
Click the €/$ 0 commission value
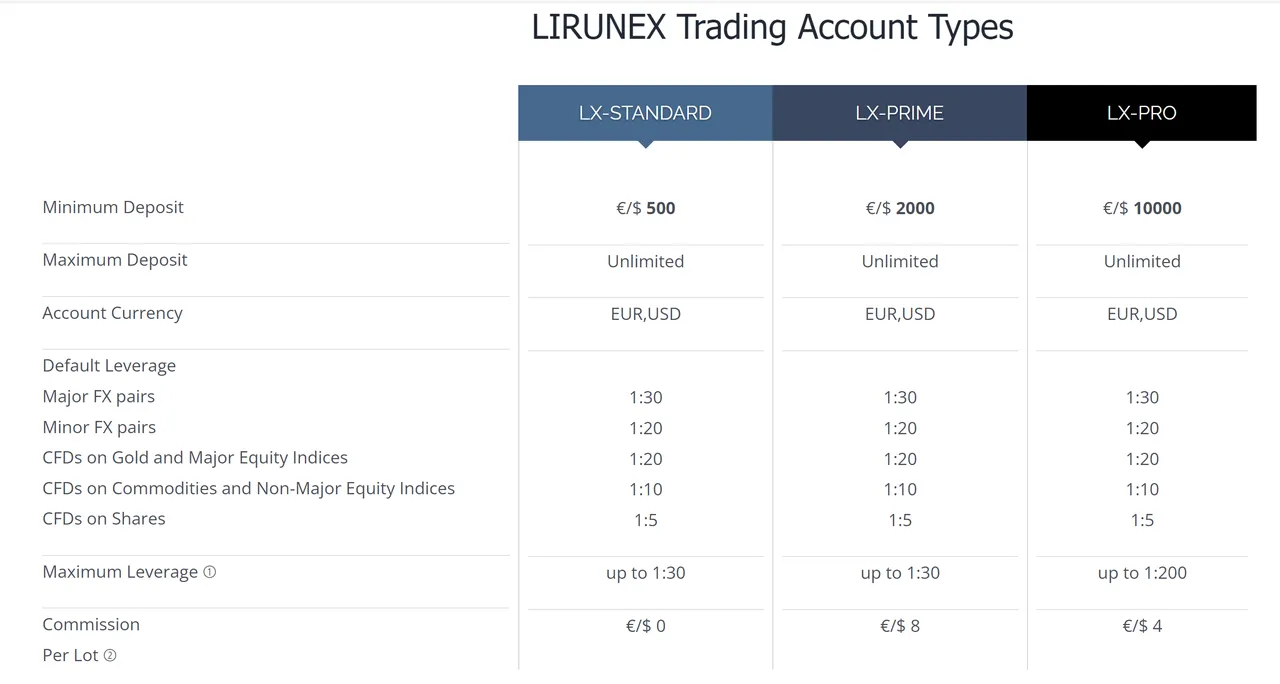coord(646,626)
